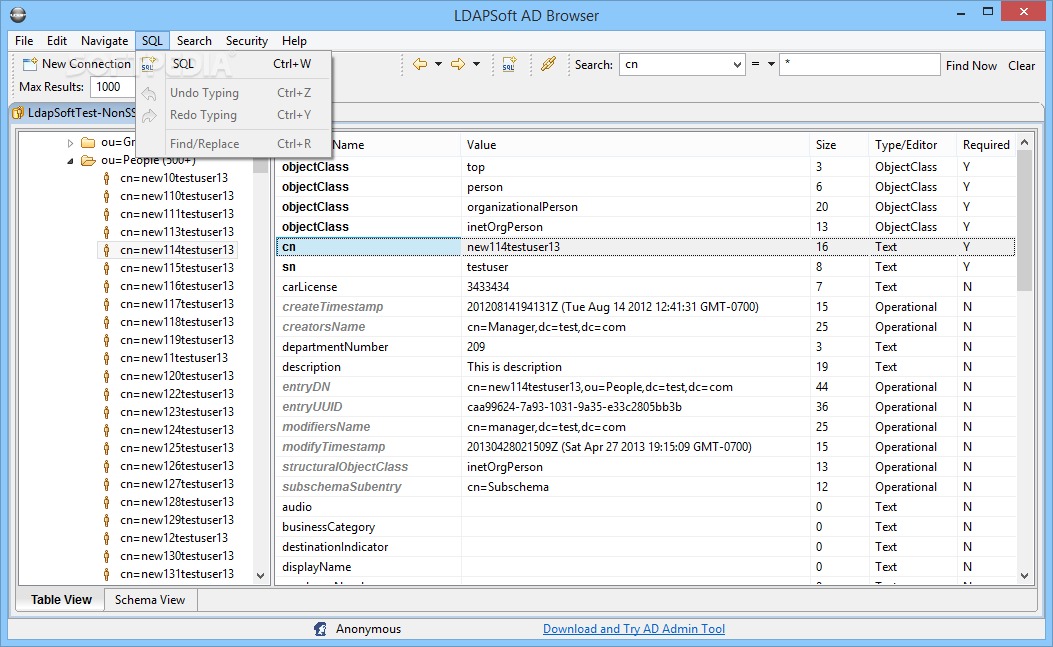1053x647 pixels.
Task: Click the Find Now button
Action: [971, 66]
